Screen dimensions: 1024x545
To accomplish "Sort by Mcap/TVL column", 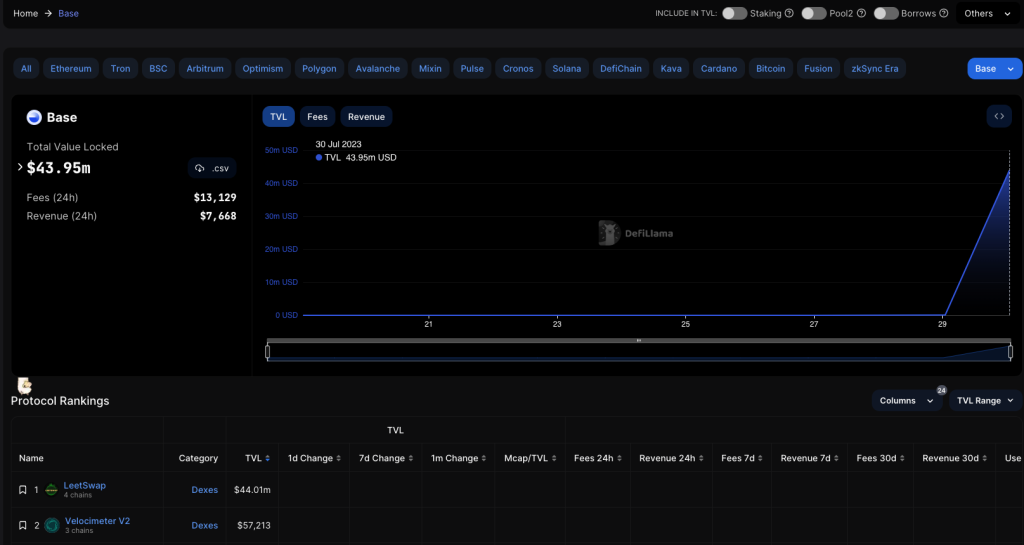I will point(554,458).
